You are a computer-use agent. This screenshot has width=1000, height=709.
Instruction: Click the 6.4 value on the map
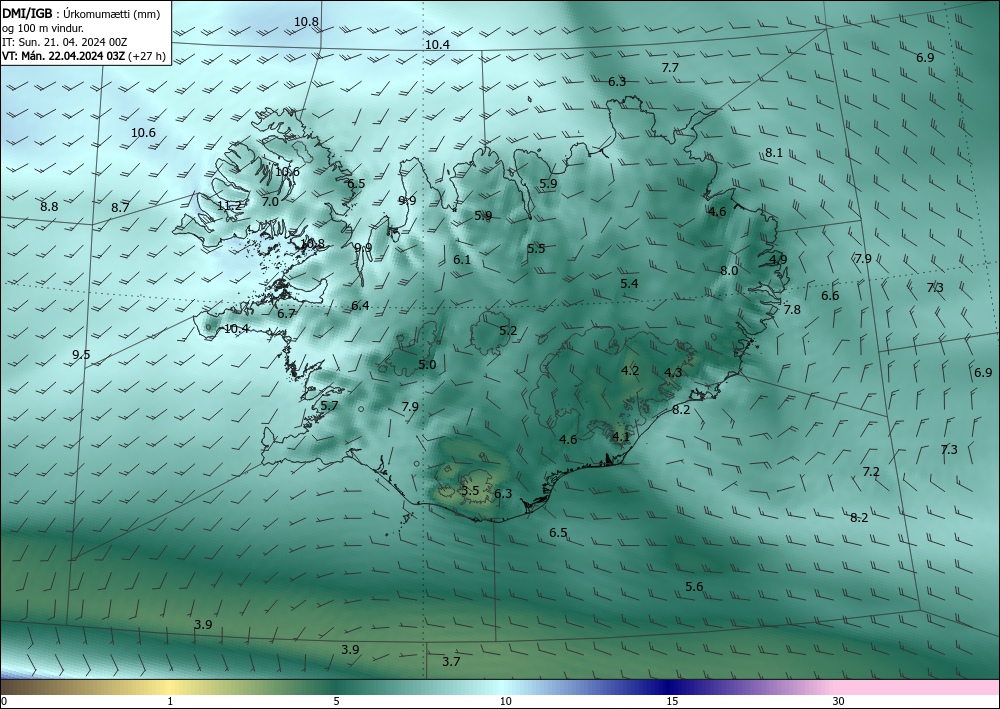(360, 305)
